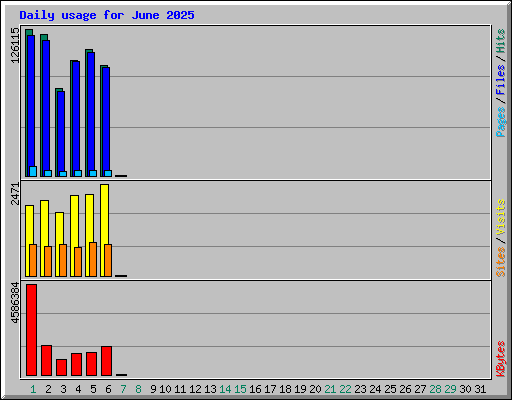Click day 23 on the x-axis

coord(360,389)
